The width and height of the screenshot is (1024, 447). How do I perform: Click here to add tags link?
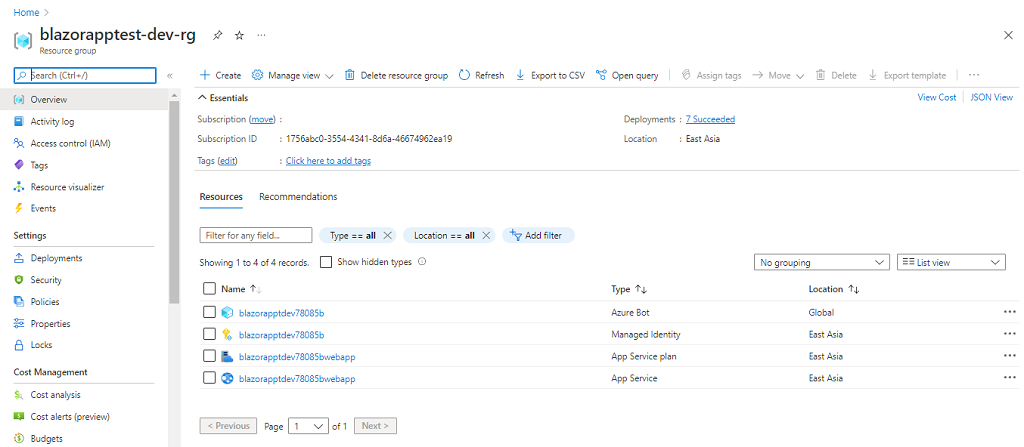[x=328, y=161]
